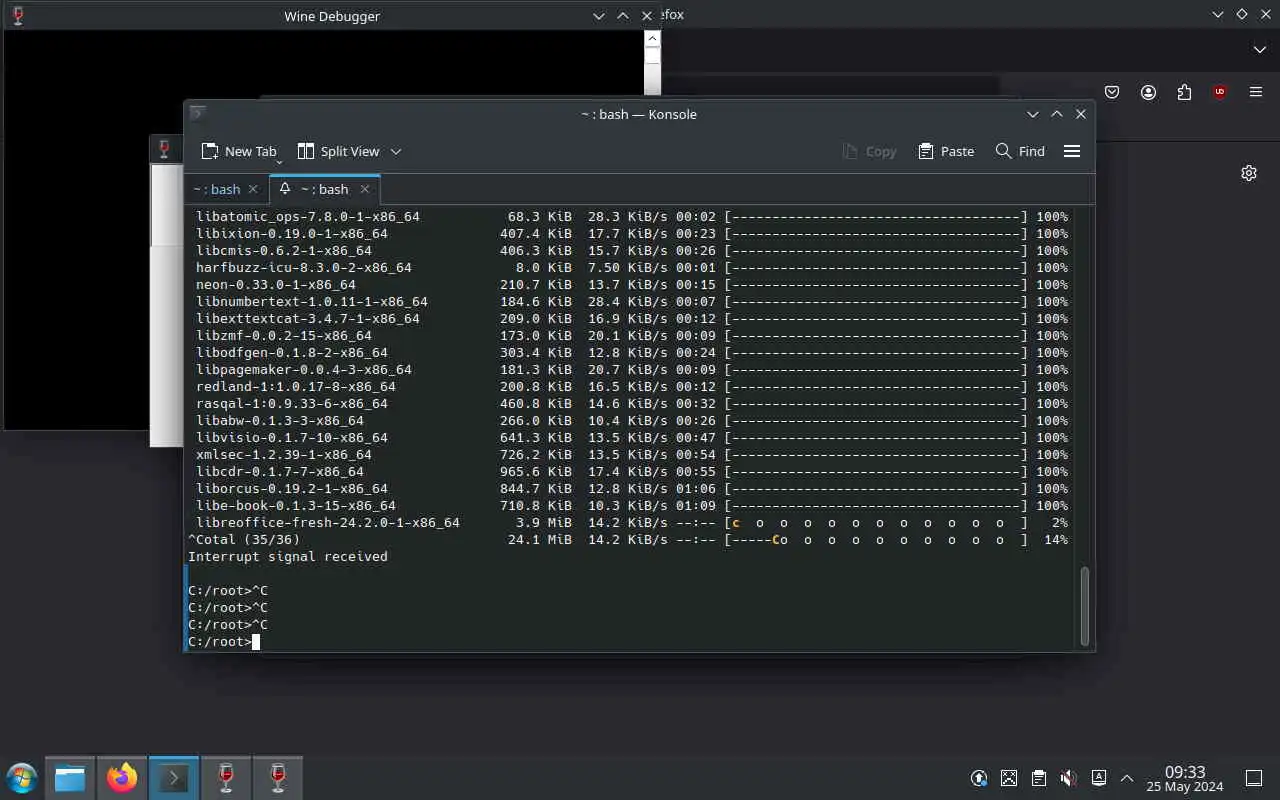Click '965.6 KiB' size of libcdr
Screen dimensions: 1280x800
coord(536,472)
